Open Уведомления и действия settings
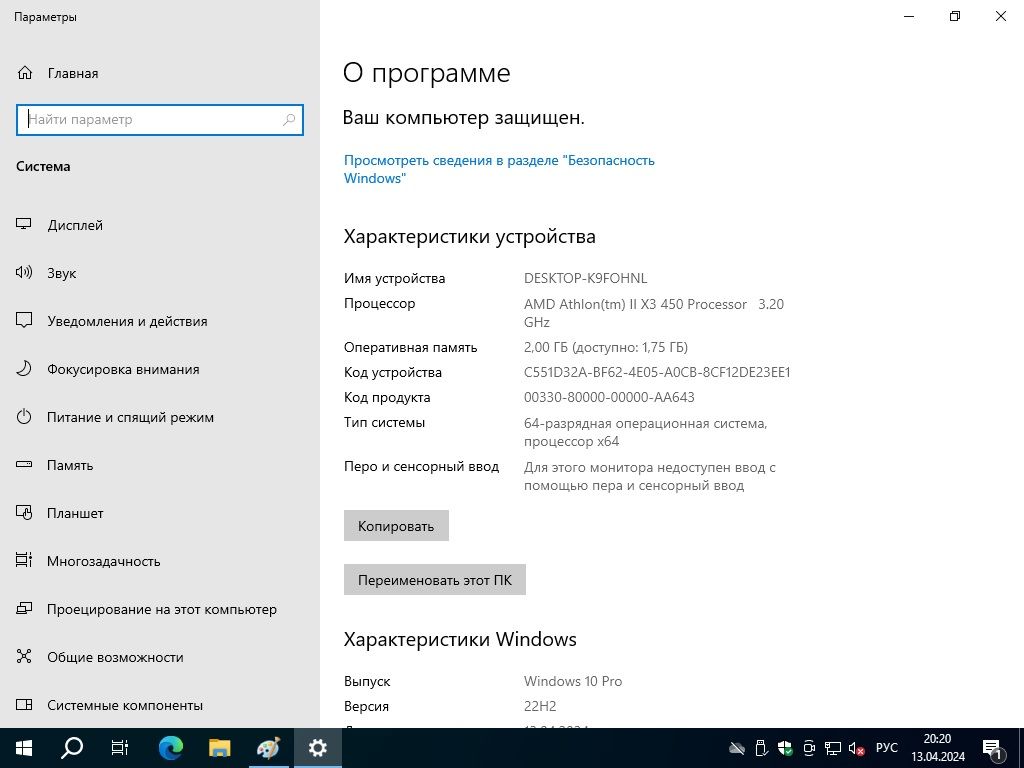 point(127,321)
